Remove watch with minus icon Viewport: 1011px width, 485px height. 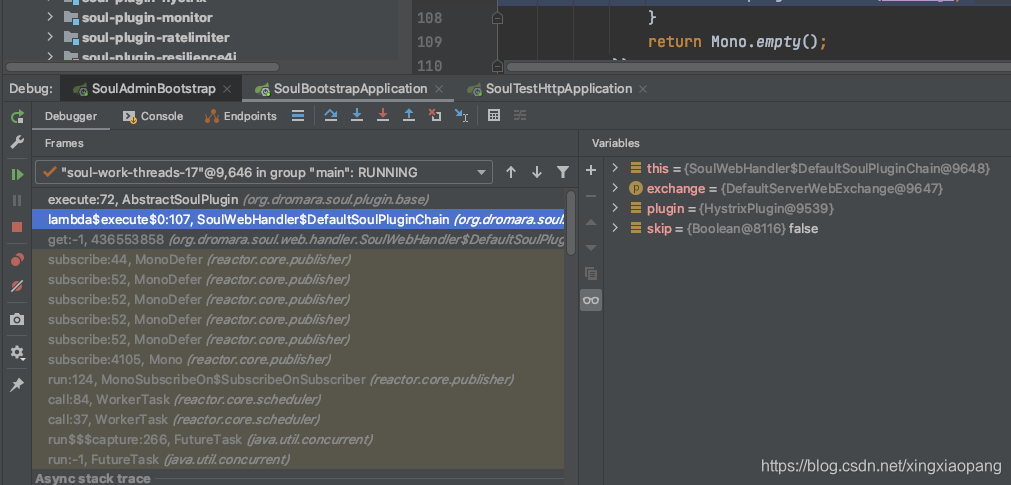pyautogui.click(x=591, y=196)
